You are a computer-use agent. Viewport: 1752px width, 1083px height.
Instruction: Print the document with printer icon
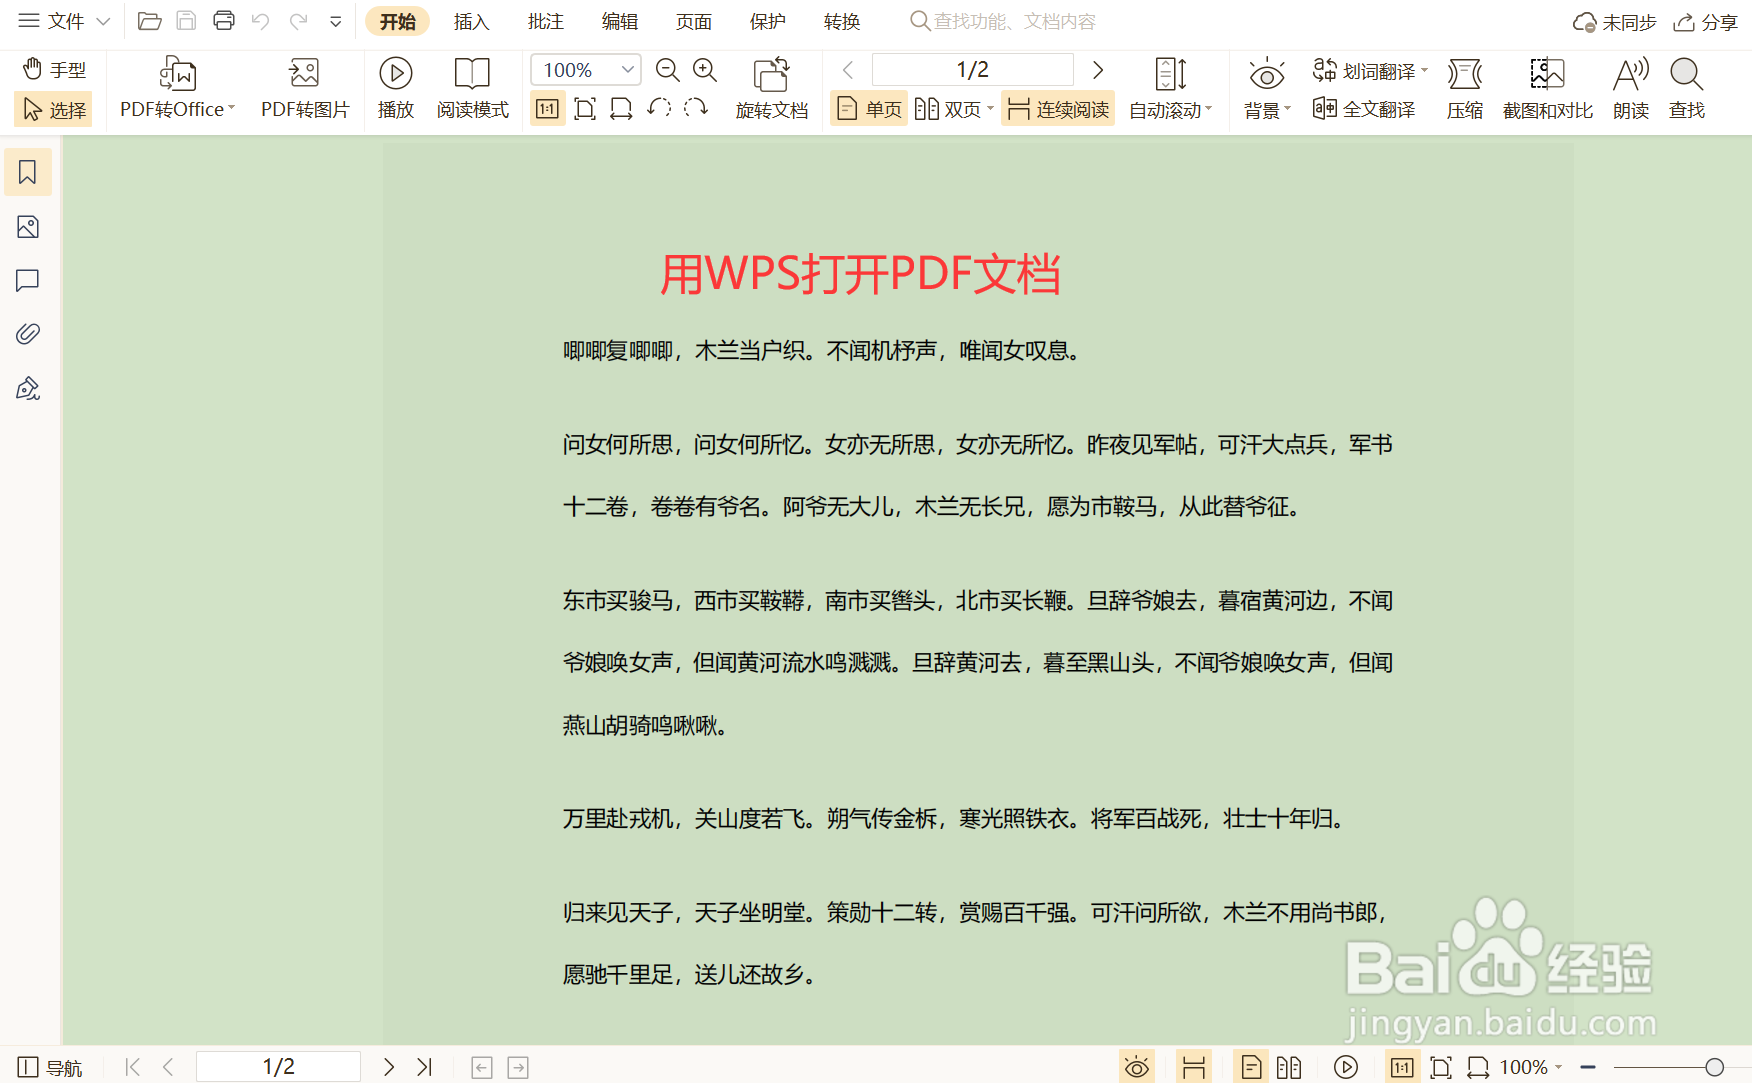(224, 21)
